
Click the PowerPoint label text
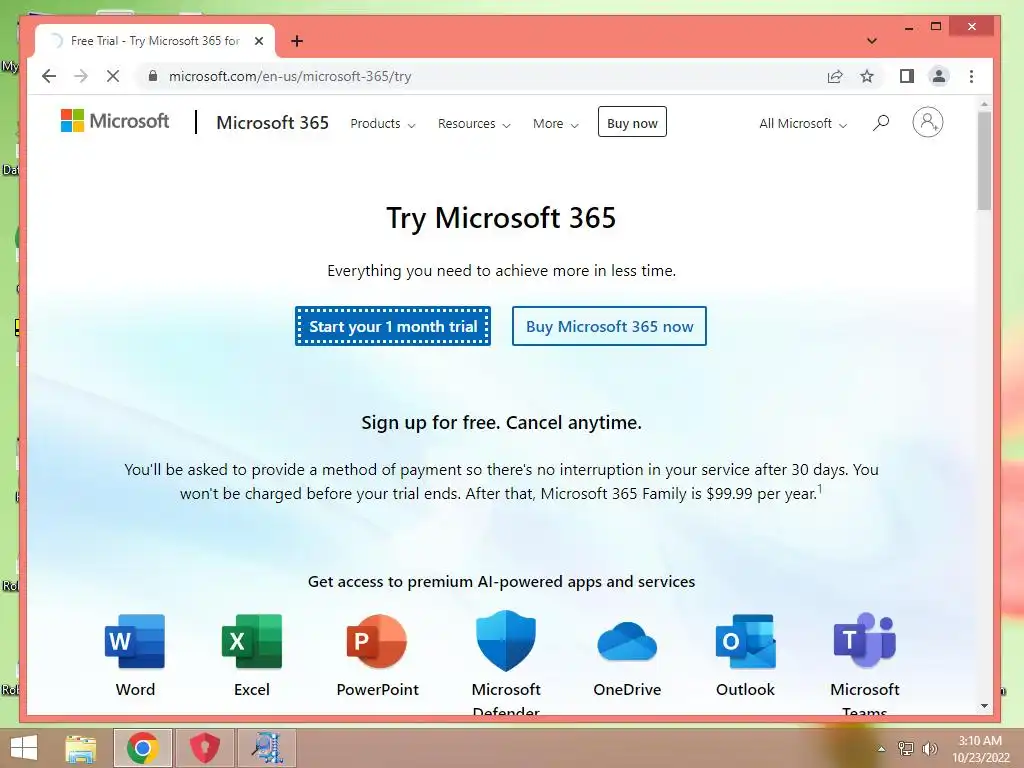[x=377, y=690]
